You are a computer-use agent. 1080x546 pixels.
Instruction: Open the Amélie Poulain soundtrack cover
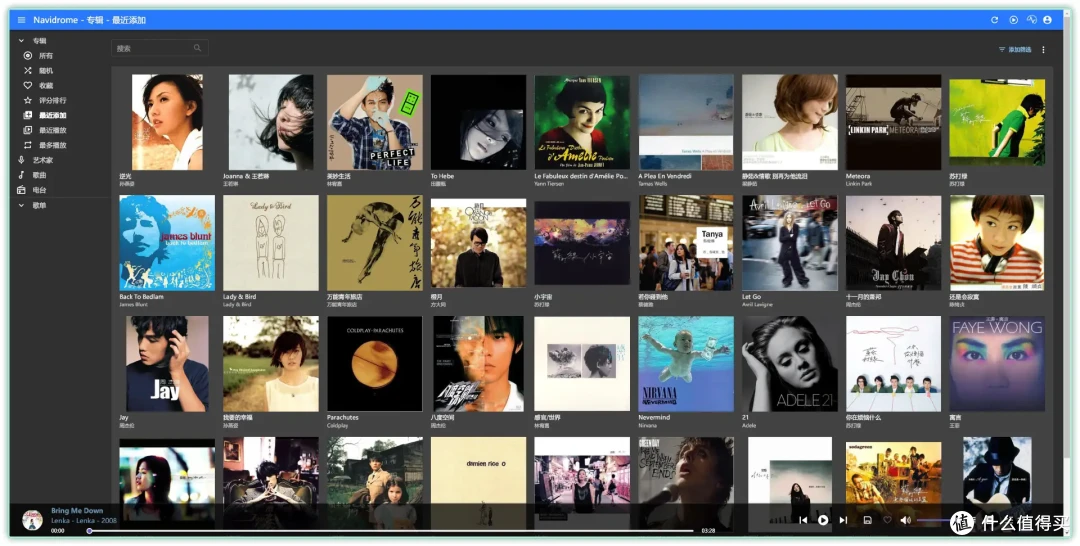point(582,122)
